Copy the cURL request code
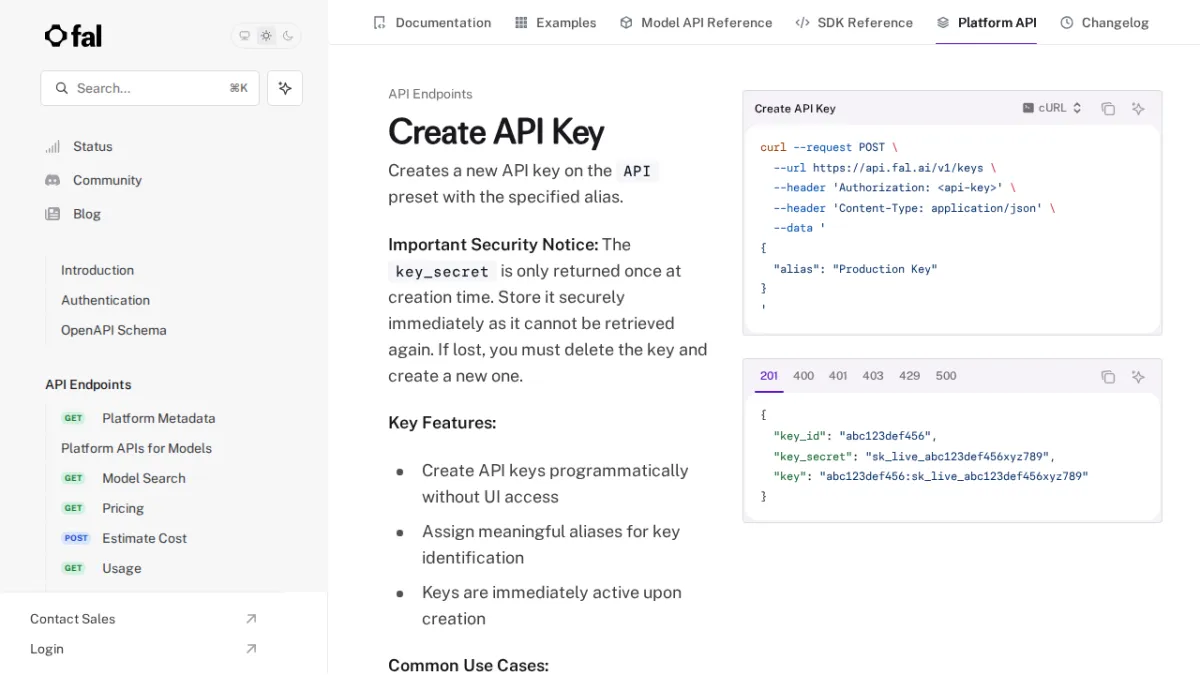1200x675 pixels. (1108, 108)
